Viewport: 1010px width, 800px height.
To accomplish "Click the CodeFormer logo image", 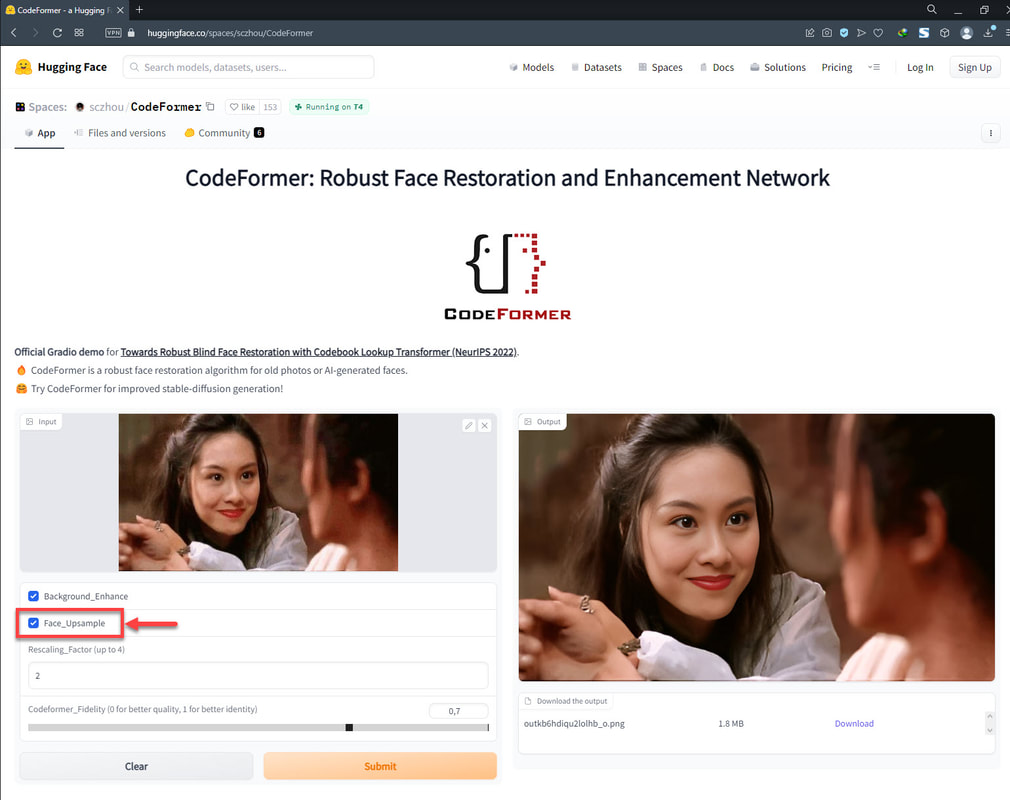I will tap(508, 277).
